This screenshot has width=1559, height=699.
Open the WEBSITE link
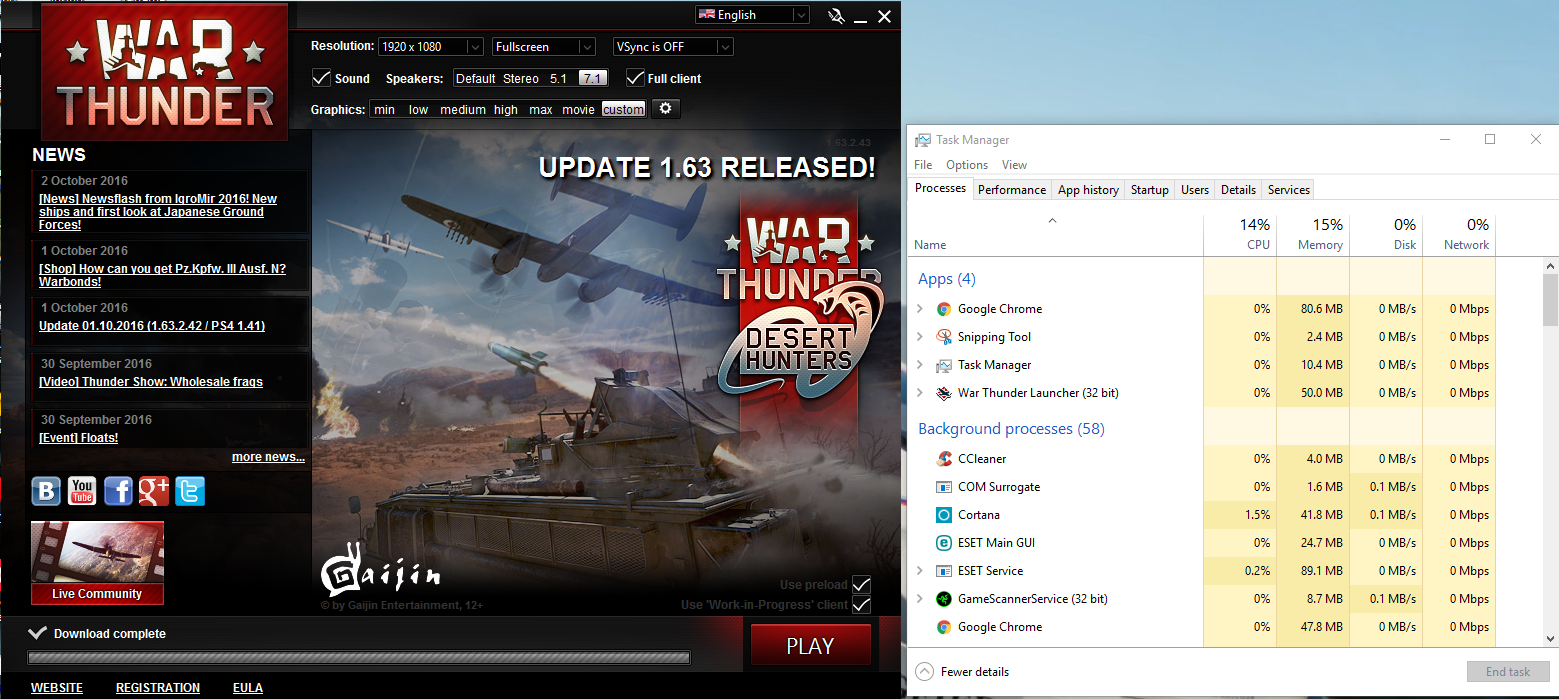(57, 688)
